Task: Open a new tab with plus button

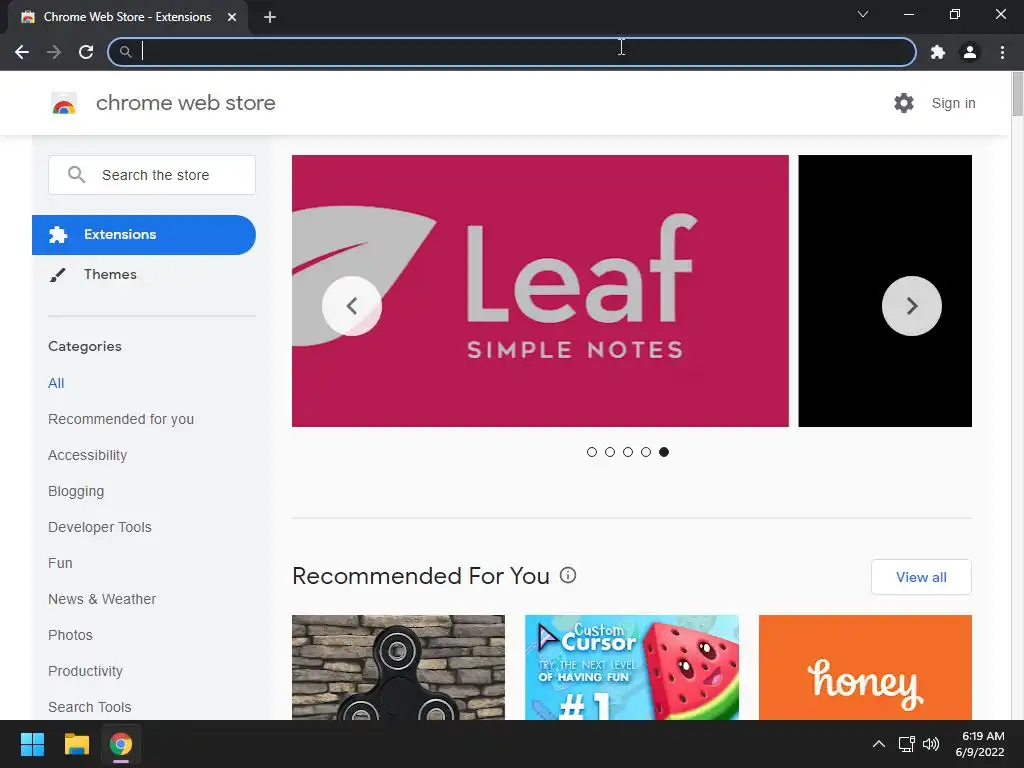Action: point(270,17)
